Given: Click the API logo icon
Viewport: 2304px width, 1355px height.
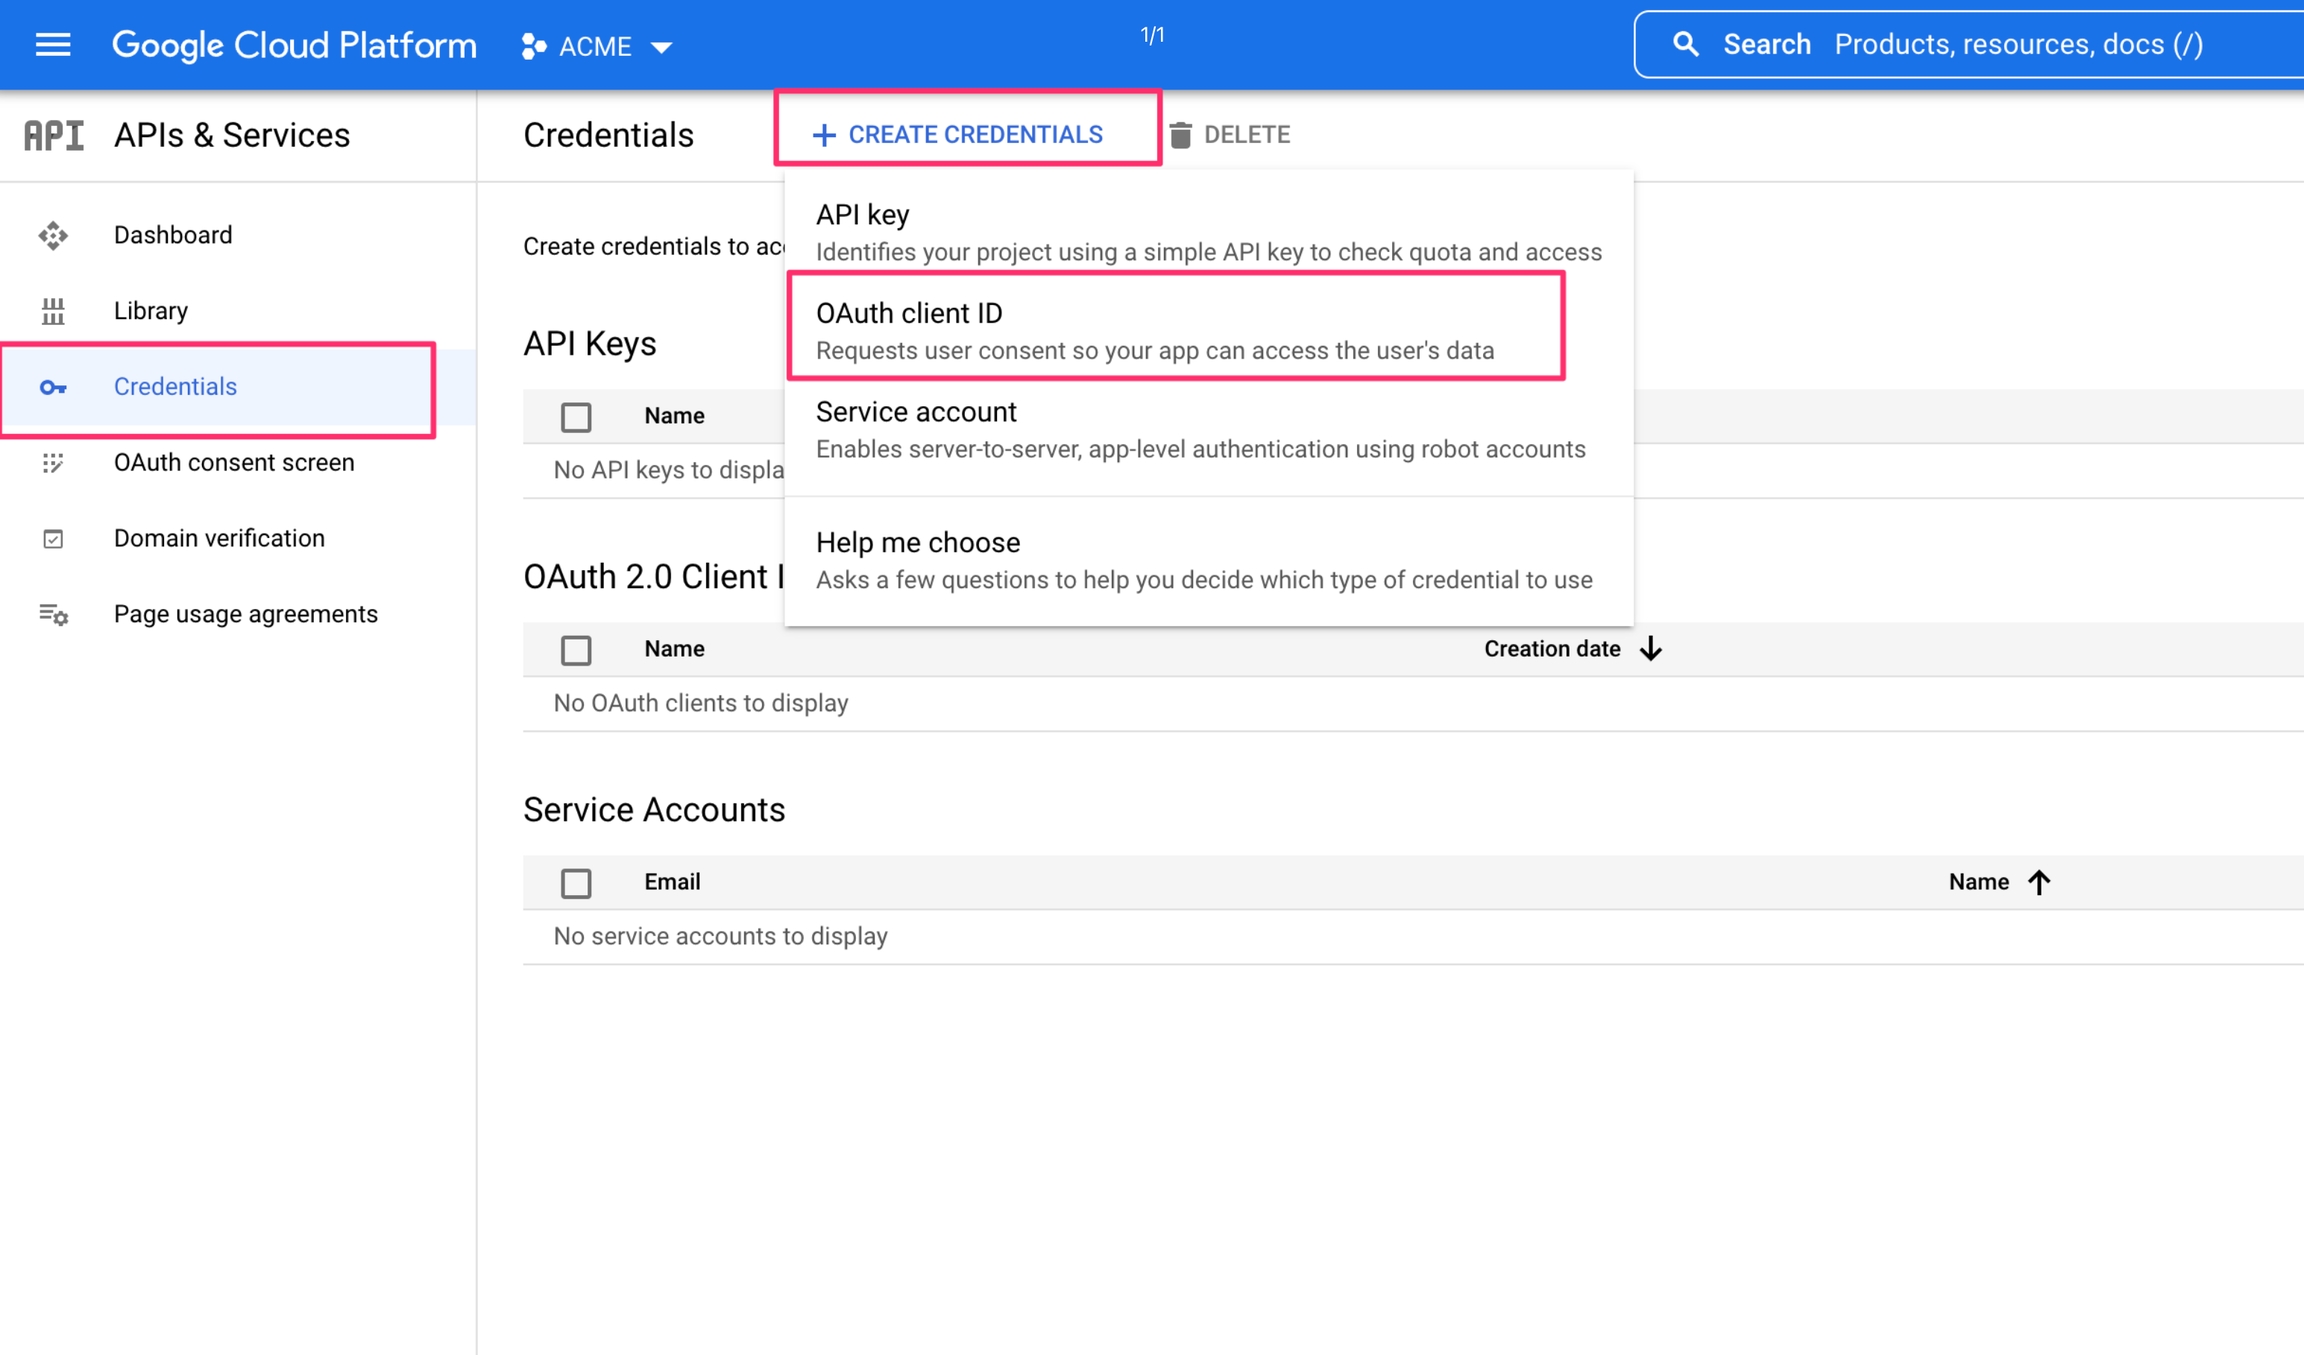Looking at the screenshot, I should [54, 135].
